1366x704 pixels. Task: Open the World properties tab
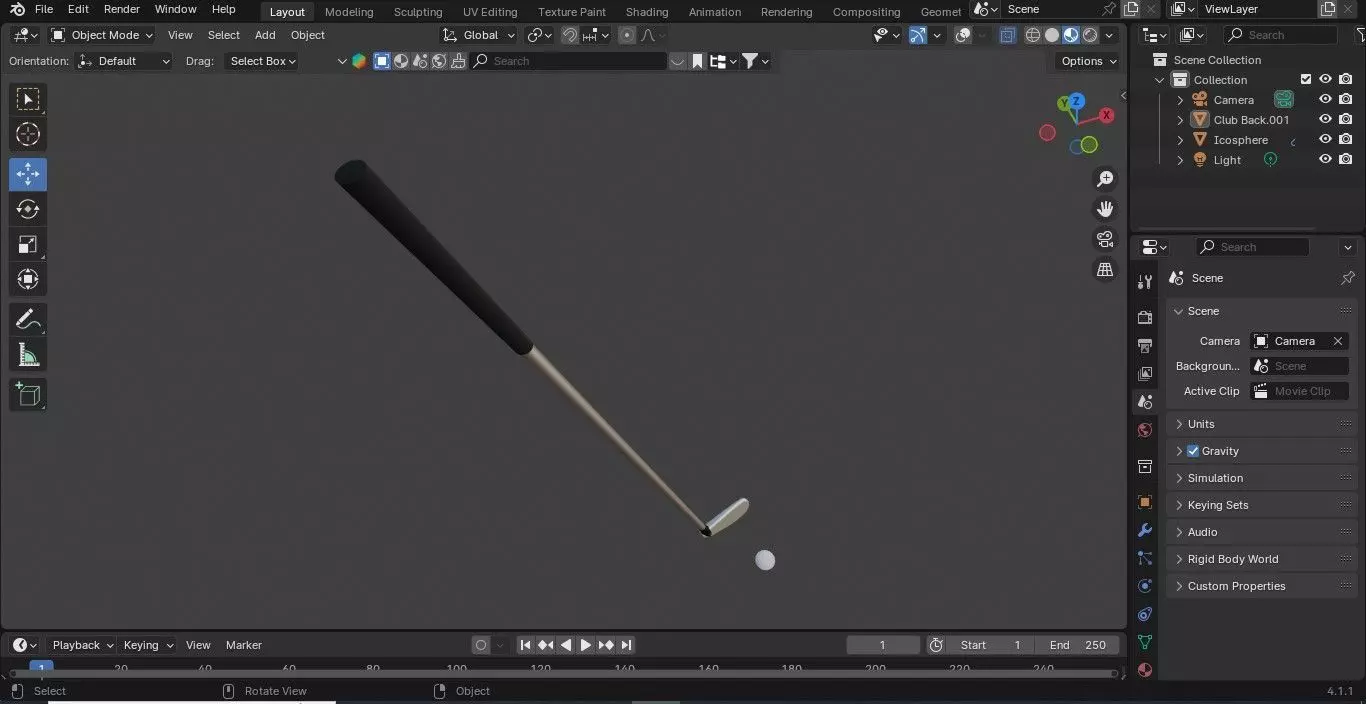coord(1145,430)
